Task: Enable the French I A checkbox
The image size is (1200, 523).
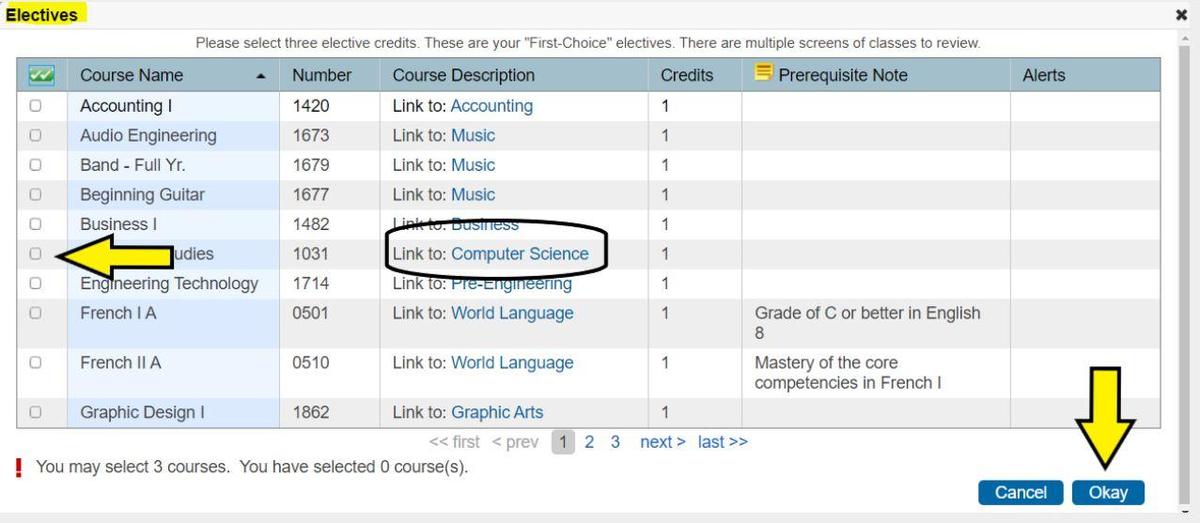Action: coord(36,313)
